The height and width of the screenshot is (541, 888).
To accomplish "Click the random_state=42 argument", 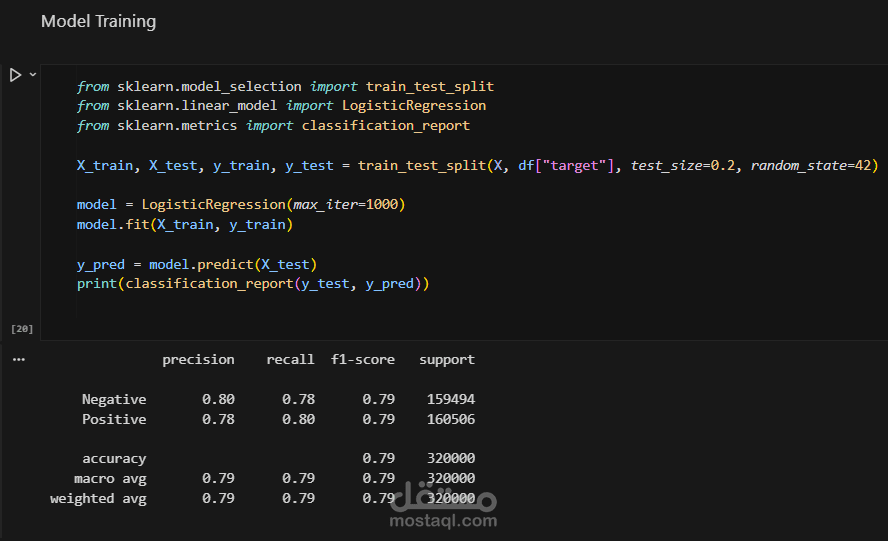I will pos(813,165).
